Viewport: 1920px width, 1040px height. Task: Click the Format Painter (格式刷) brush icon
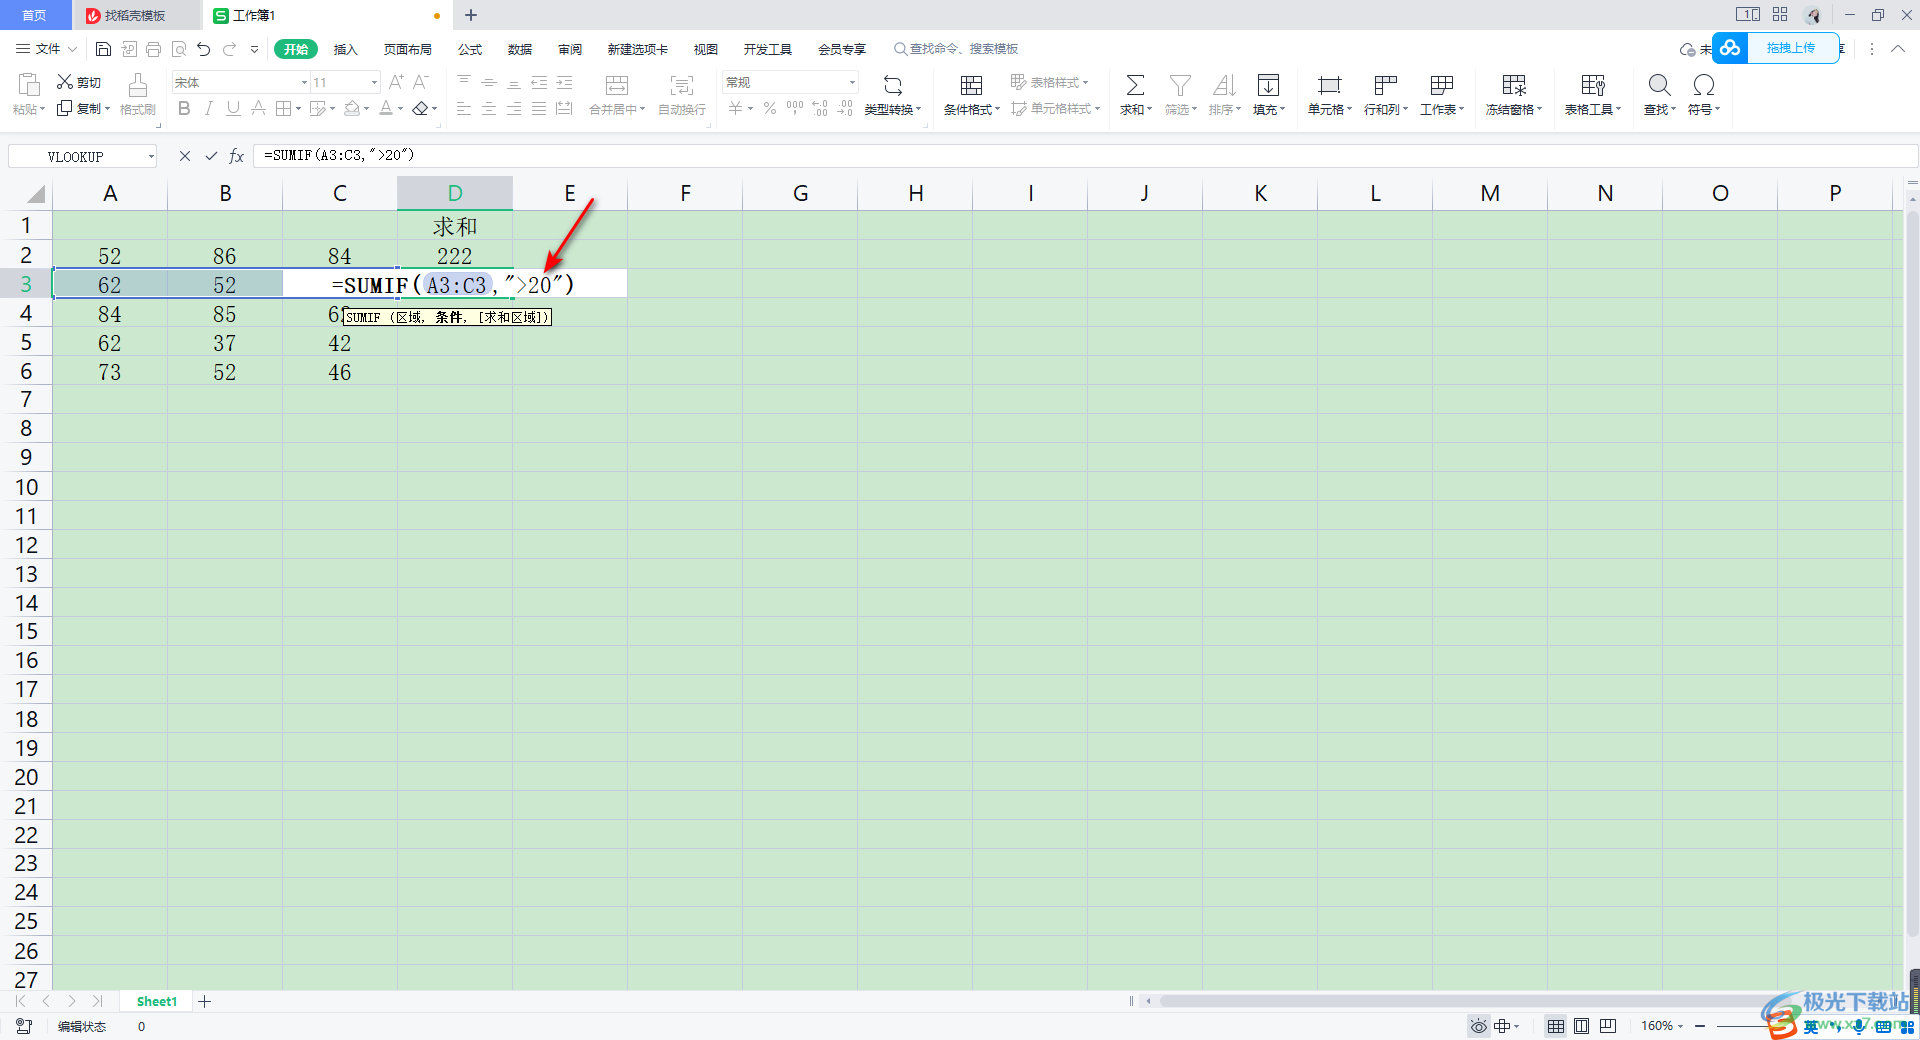click(138, 84)
